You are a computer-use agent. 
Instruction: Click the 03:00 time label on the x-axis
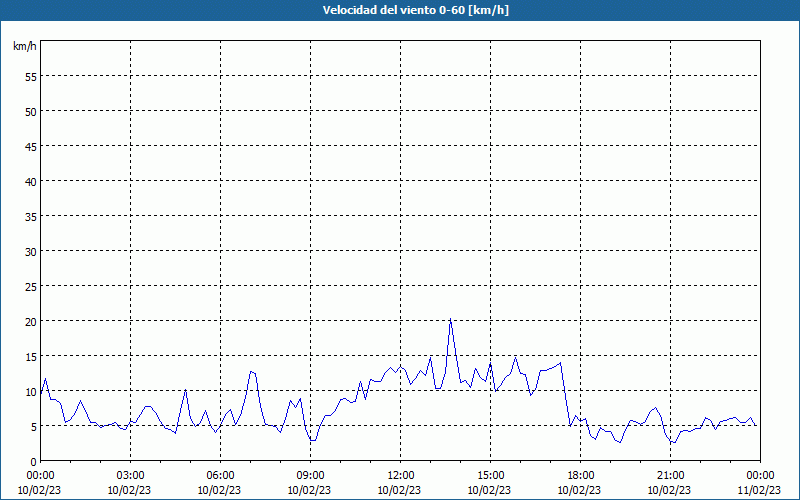click(130, 476)
